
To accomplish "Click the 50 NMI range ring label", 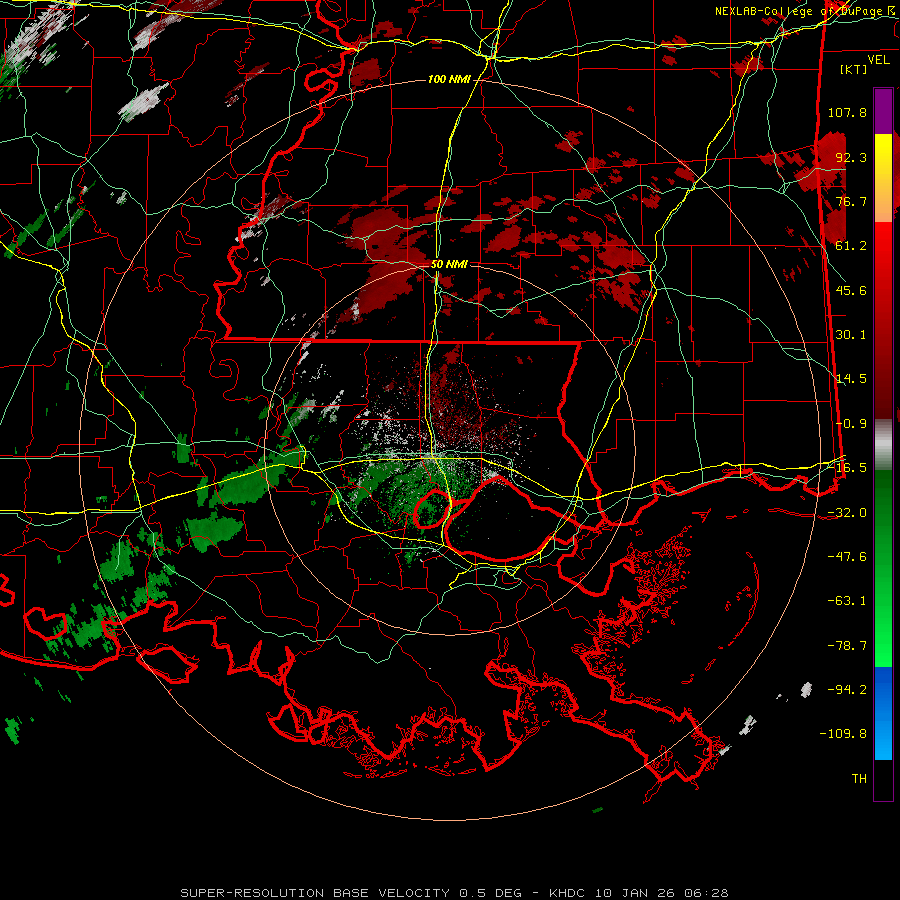I will coord(449,264).
